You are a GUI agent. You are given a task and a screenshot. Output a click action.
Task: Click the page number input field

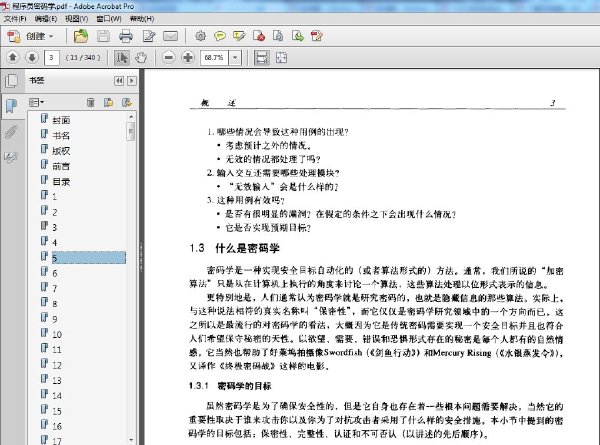(52, 58)
